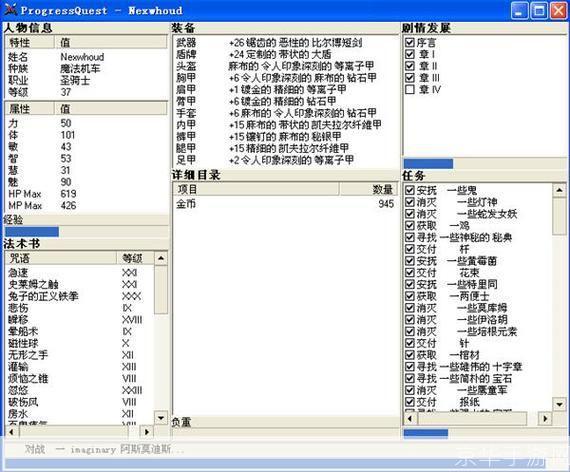The width and height of the screenshot is (570, 472).
Task: Click the ProgressQuest title bar app icon
Action: (10, 10)
